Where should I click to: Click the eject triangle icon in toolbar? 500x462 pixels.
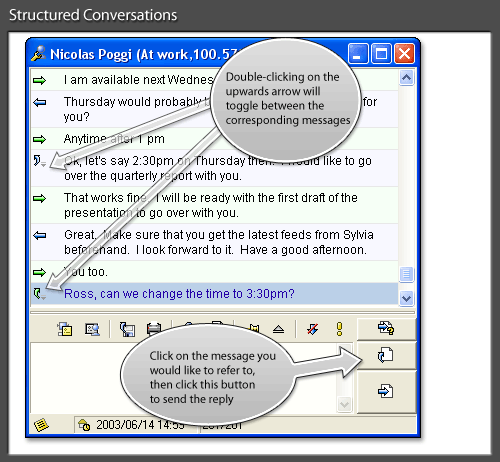278,329
